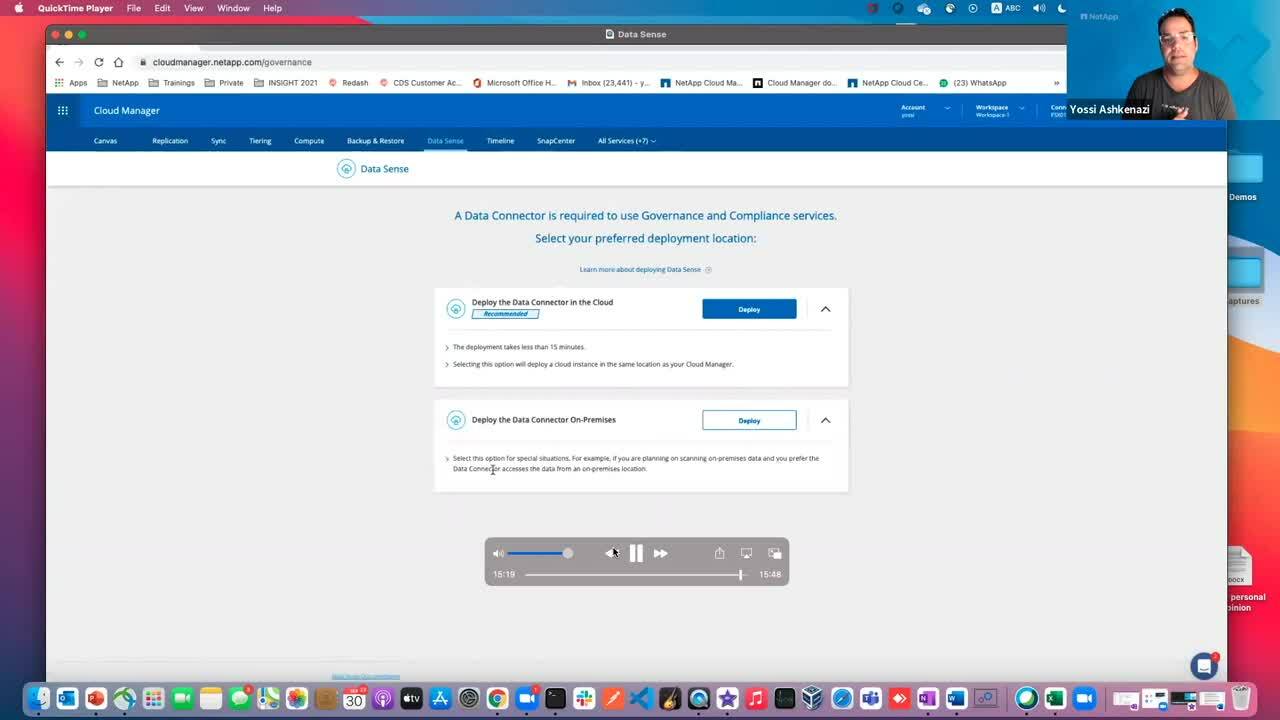
Task: Open the Trash in the Dock
Action: click(1241, 698)
